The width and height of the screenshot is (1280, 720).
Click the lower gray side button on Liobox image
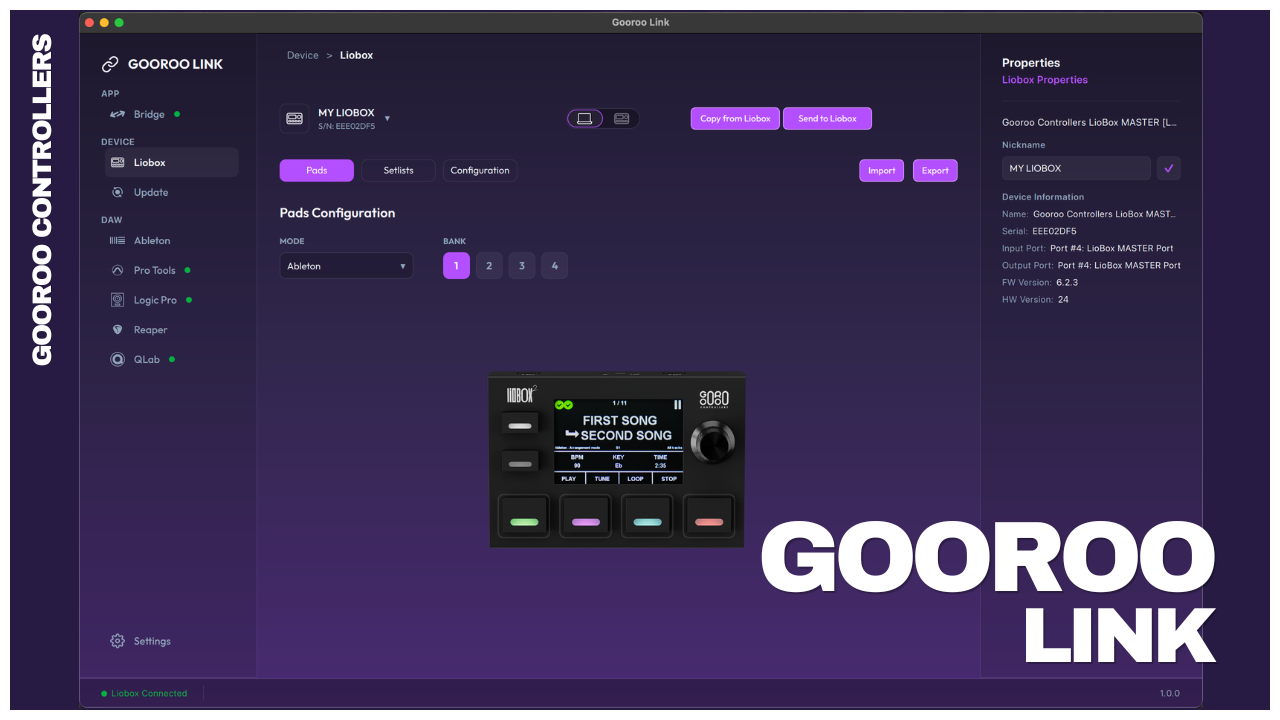point(520,464)
